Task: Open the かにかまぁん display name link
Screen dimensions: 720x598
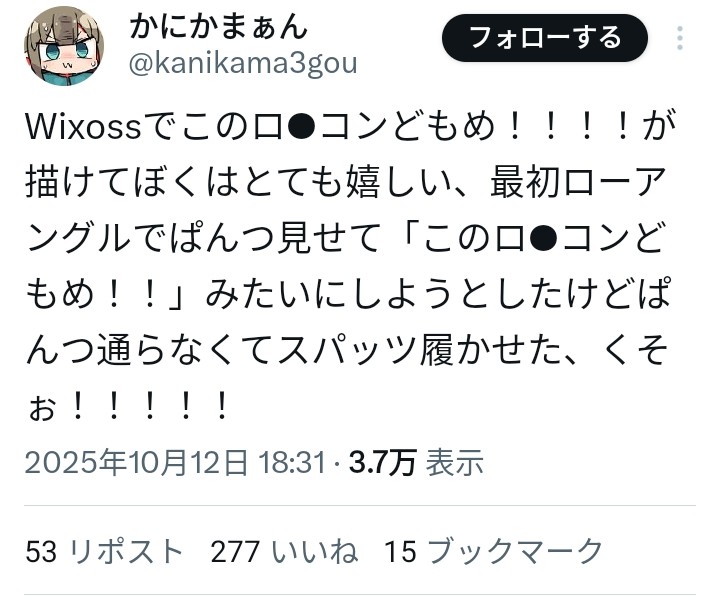Action: click(219, 27)
